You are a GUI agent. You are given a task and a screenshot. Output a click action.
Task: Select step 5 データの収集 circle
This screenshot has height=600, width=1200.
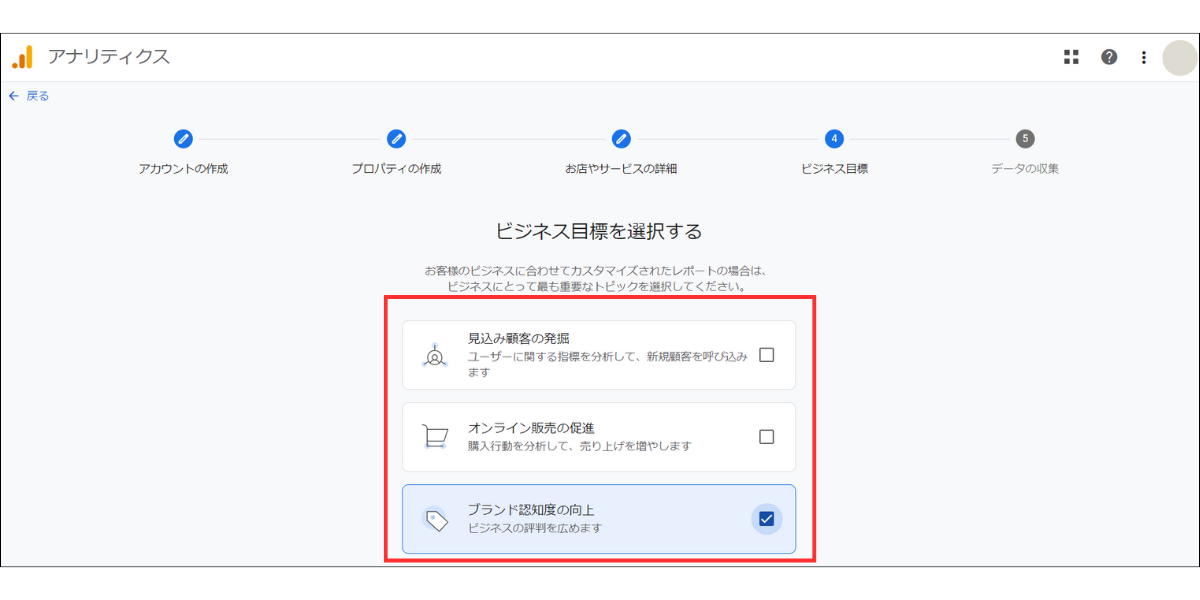click(1025, 139)
